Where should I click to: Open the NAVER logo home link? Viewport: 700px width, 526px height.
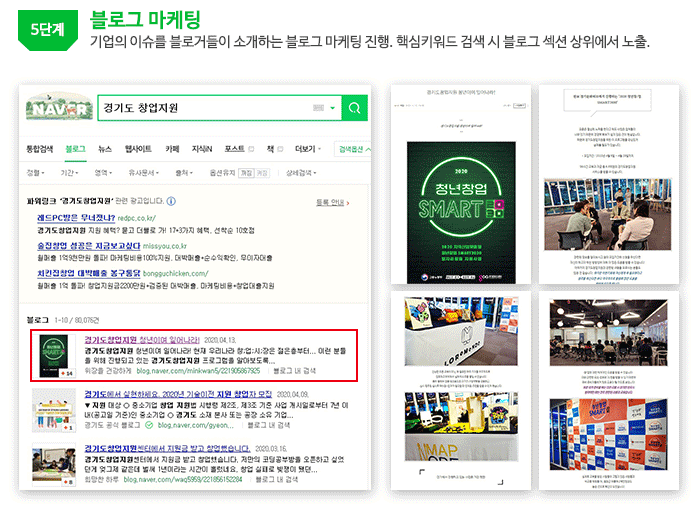(59, 108)
